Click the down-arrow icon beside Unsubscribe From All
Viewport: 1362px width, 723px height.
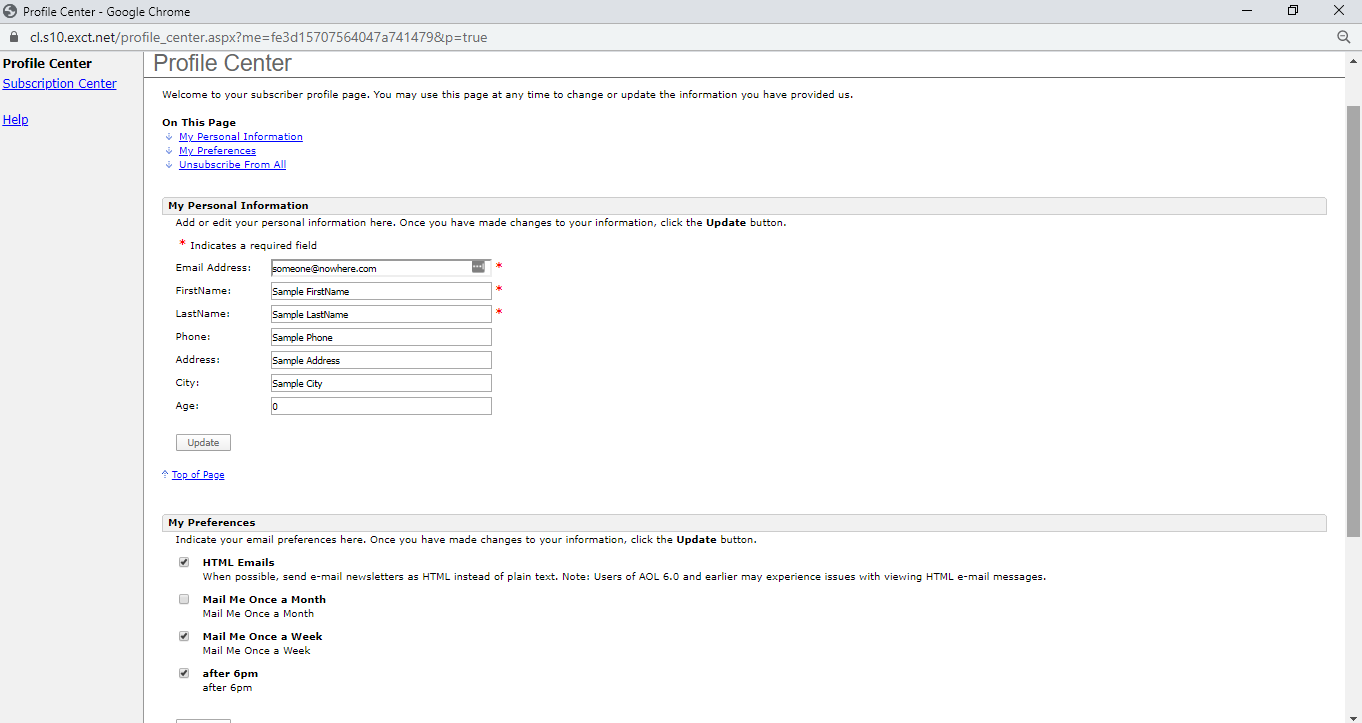click(168, 165)
